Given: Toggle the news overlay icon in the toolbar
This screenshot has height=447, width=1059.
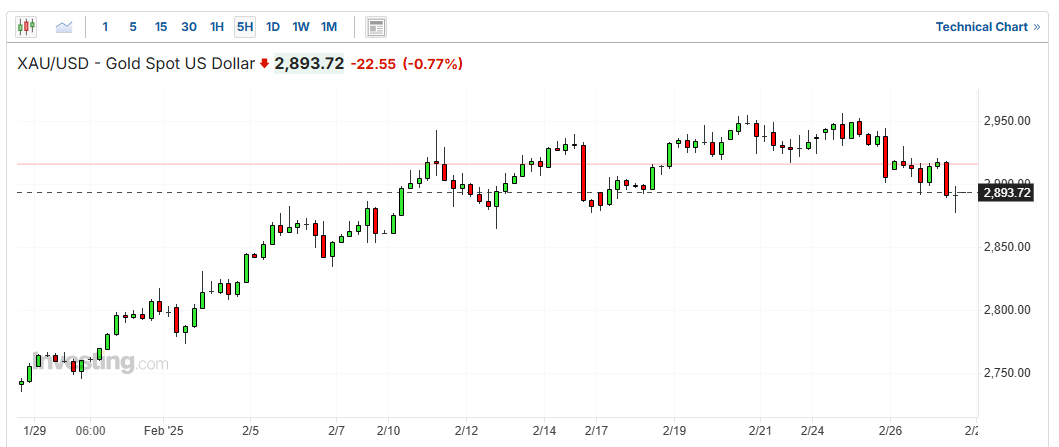Looking at the screenshot, I should pos(376,27).
